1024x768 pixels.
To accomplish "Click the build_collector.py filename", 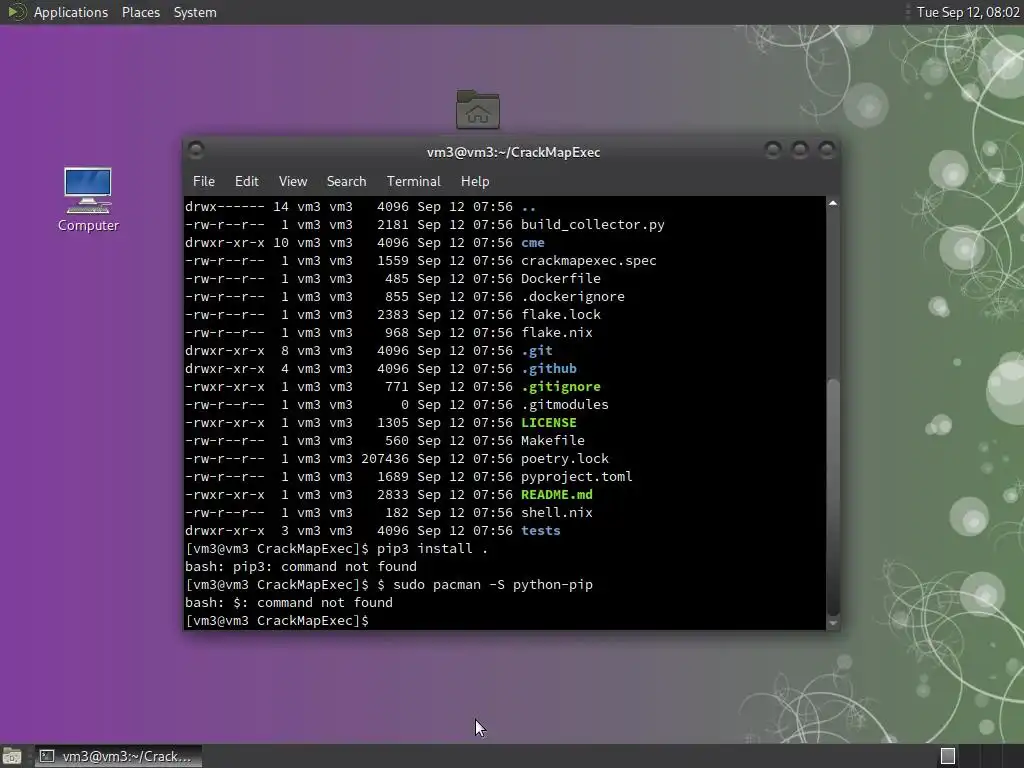I will [592, 225].
